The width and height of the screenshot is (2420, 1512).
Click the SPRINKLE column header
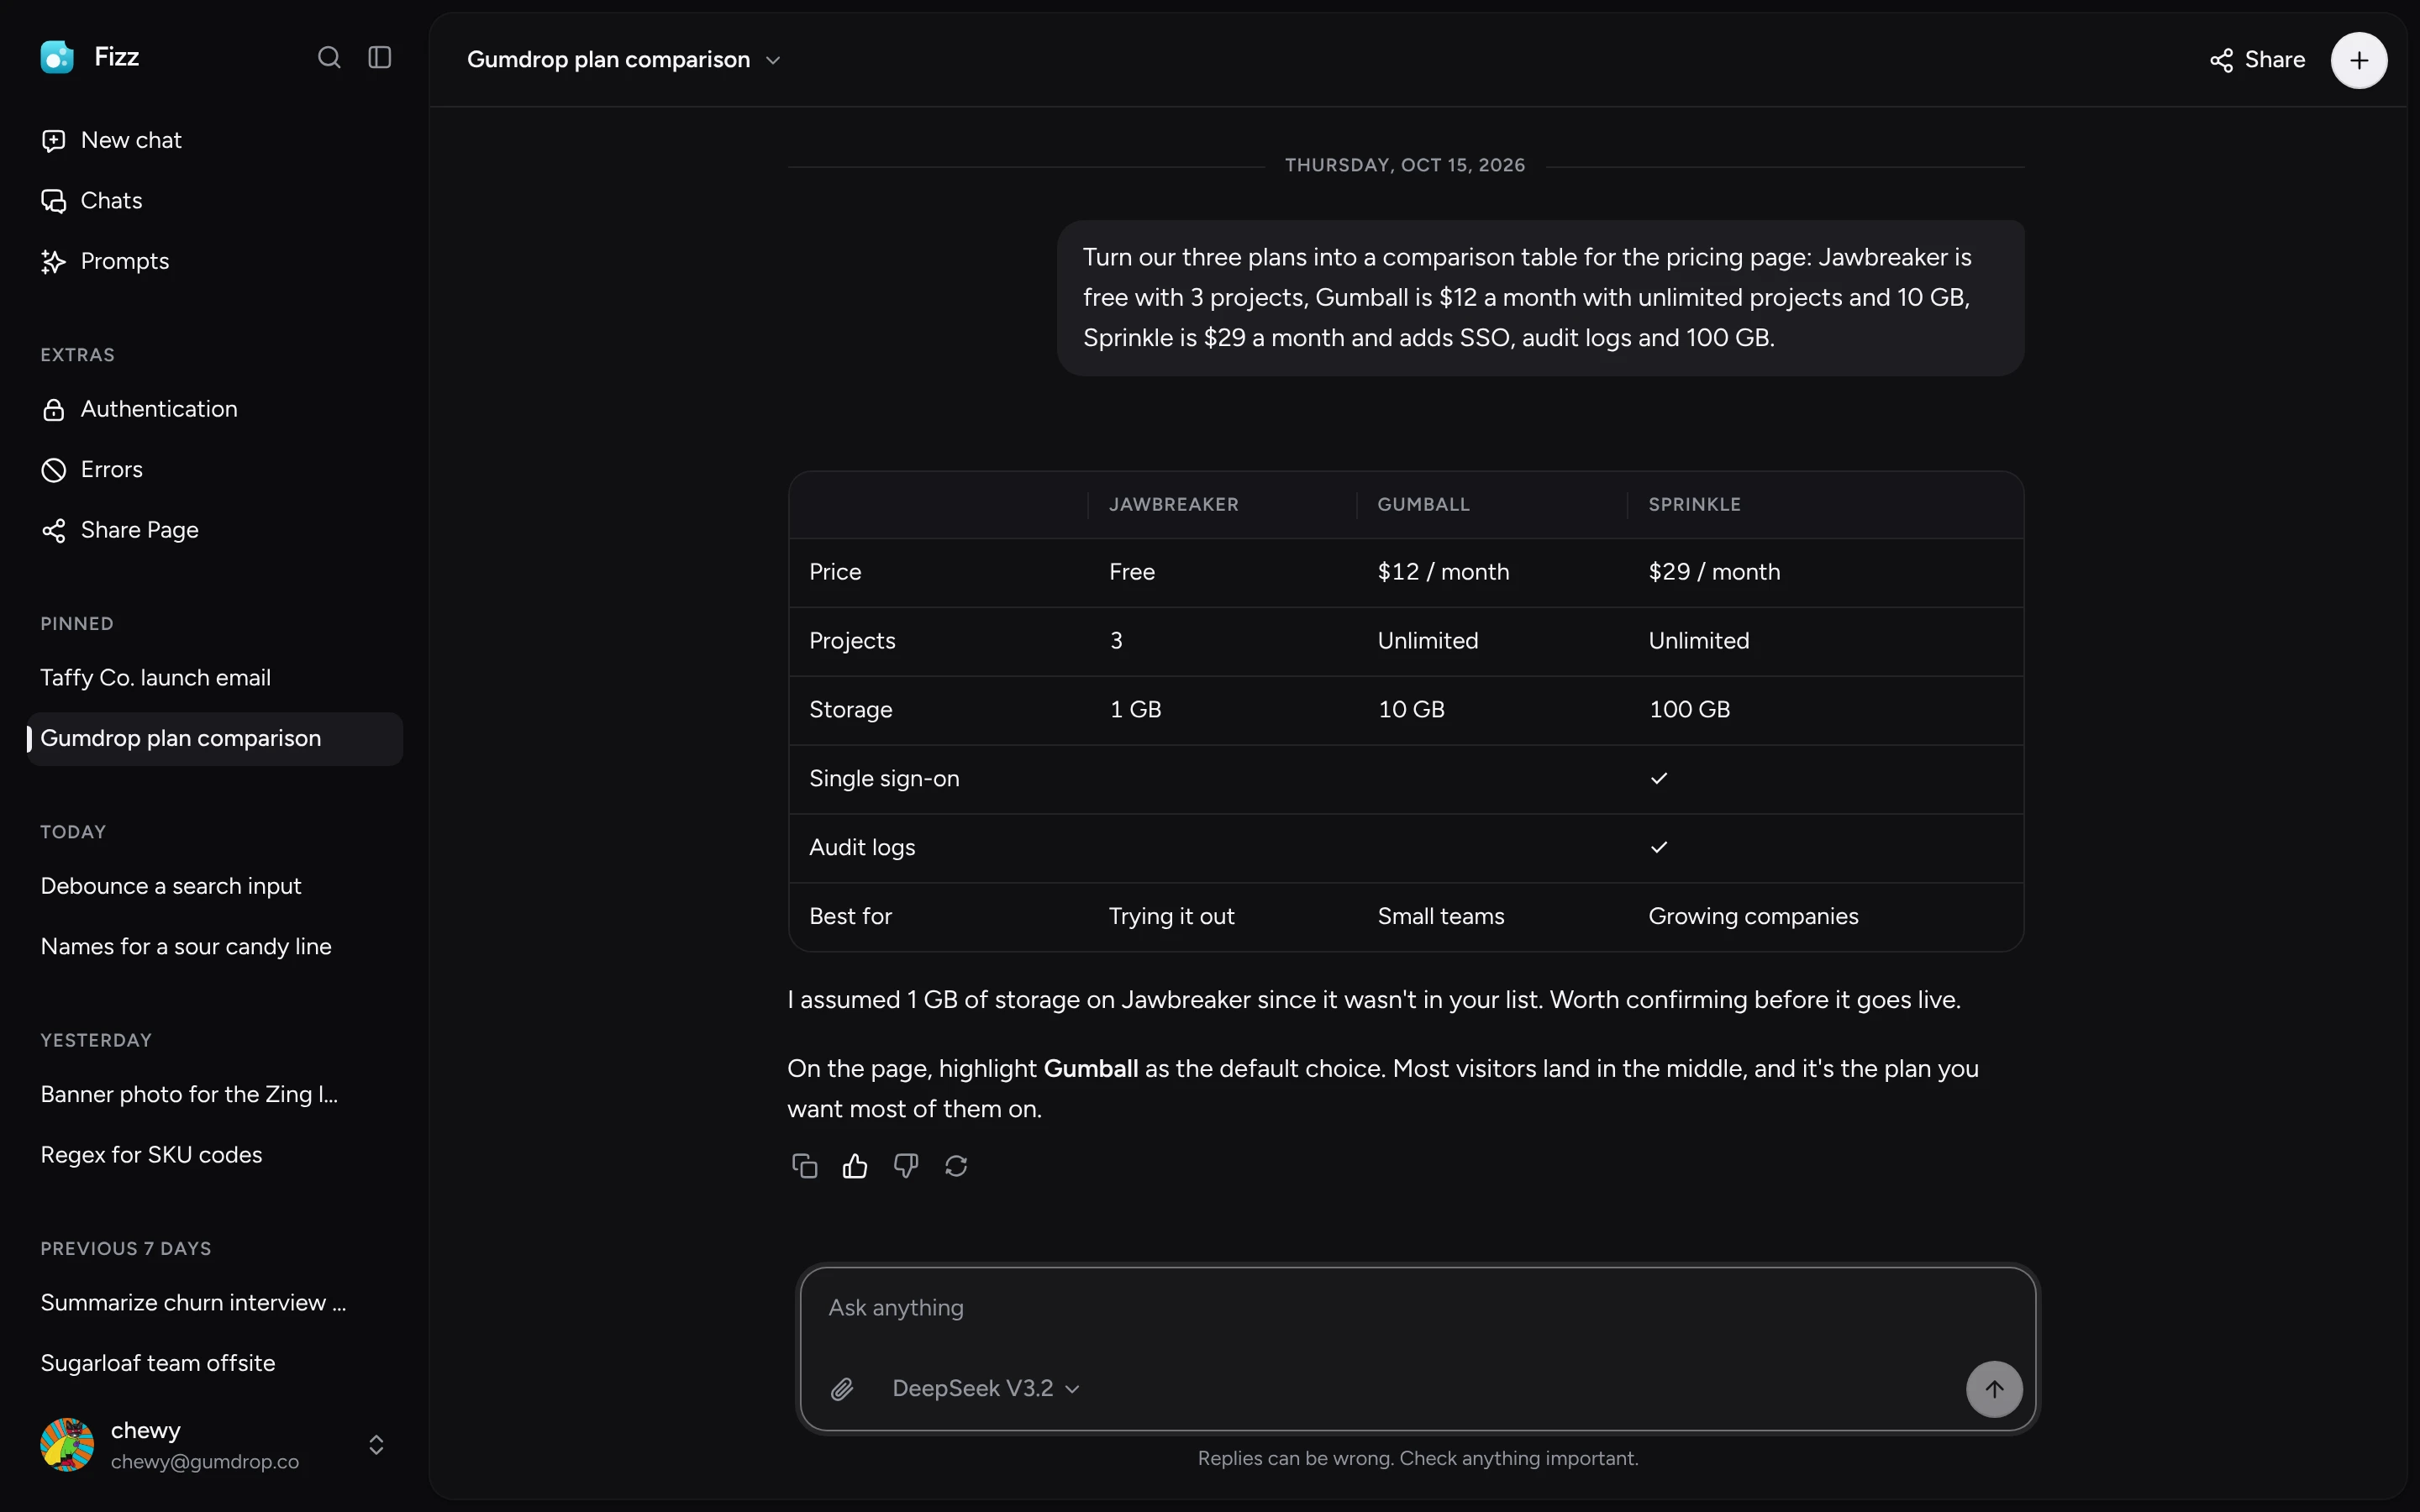(x=1695, y=505)
